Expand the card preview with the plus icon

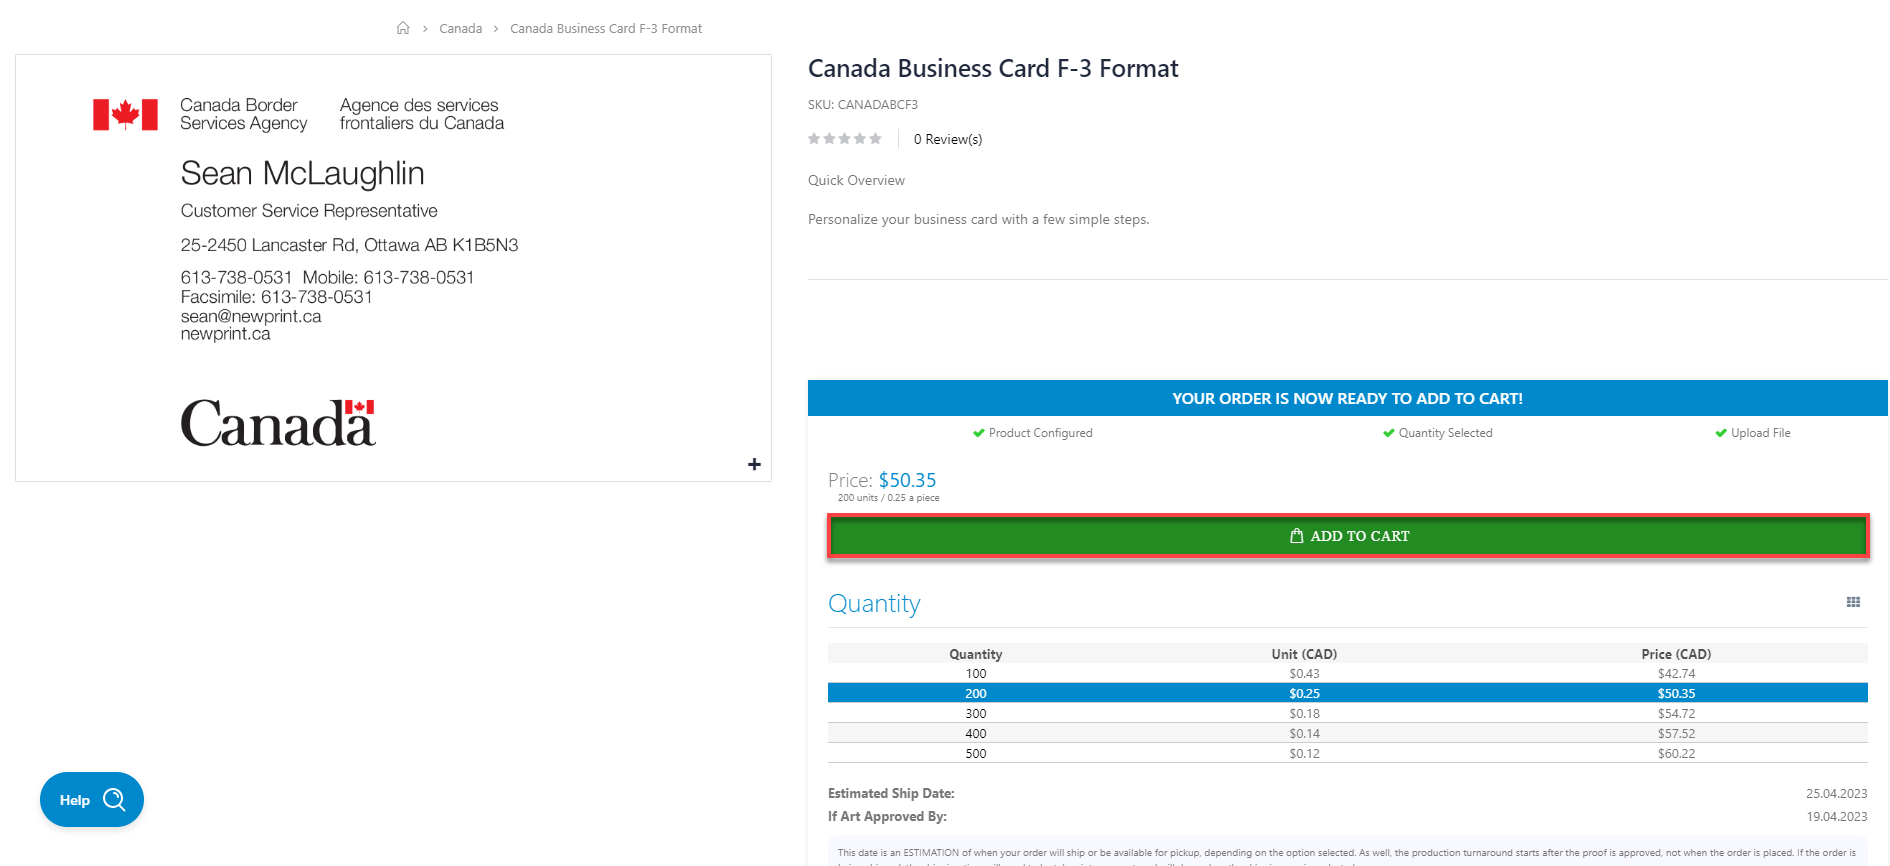(x=754, y=464)
